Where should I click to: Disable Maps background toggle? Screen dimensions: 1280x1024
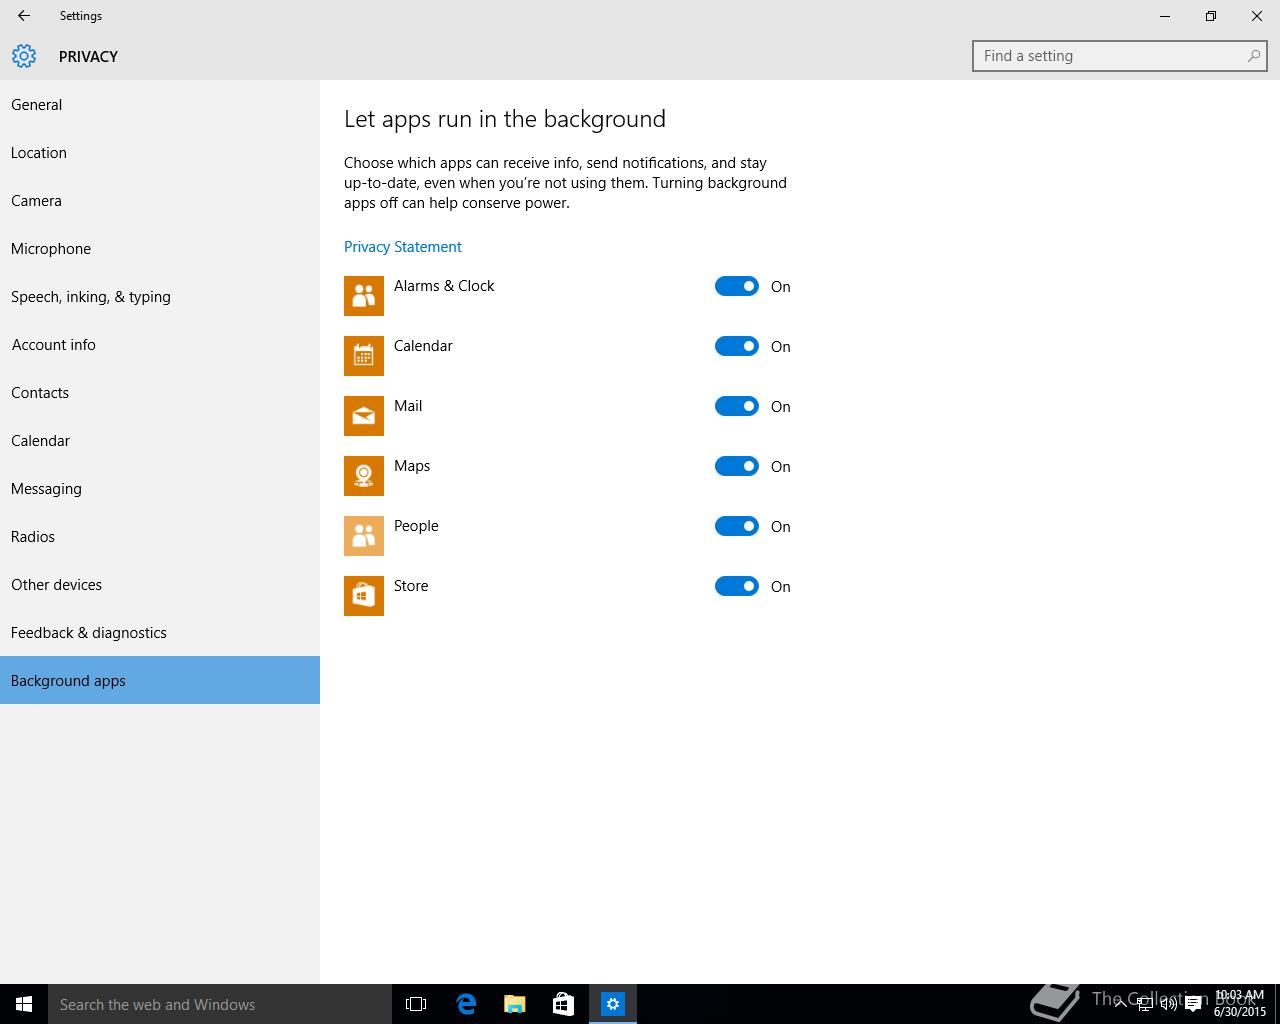[x=737, y=466]
